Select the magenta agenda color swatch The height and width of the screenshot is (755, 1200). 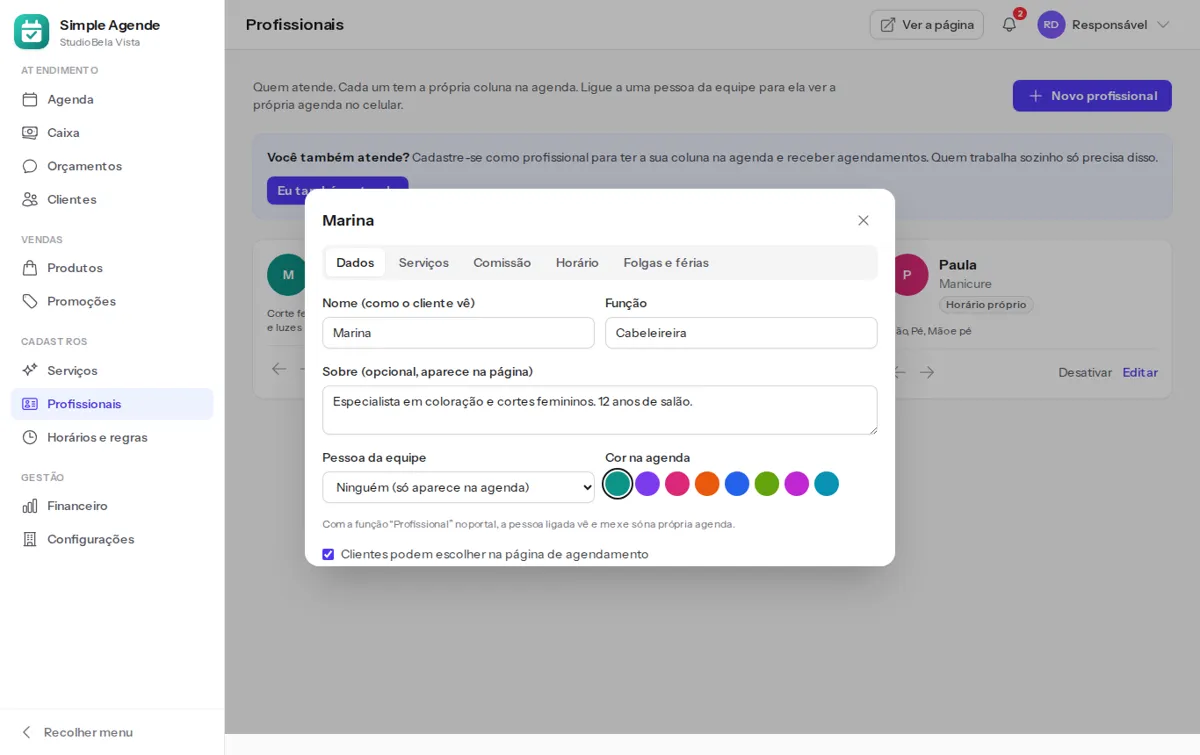click(797, 484)
